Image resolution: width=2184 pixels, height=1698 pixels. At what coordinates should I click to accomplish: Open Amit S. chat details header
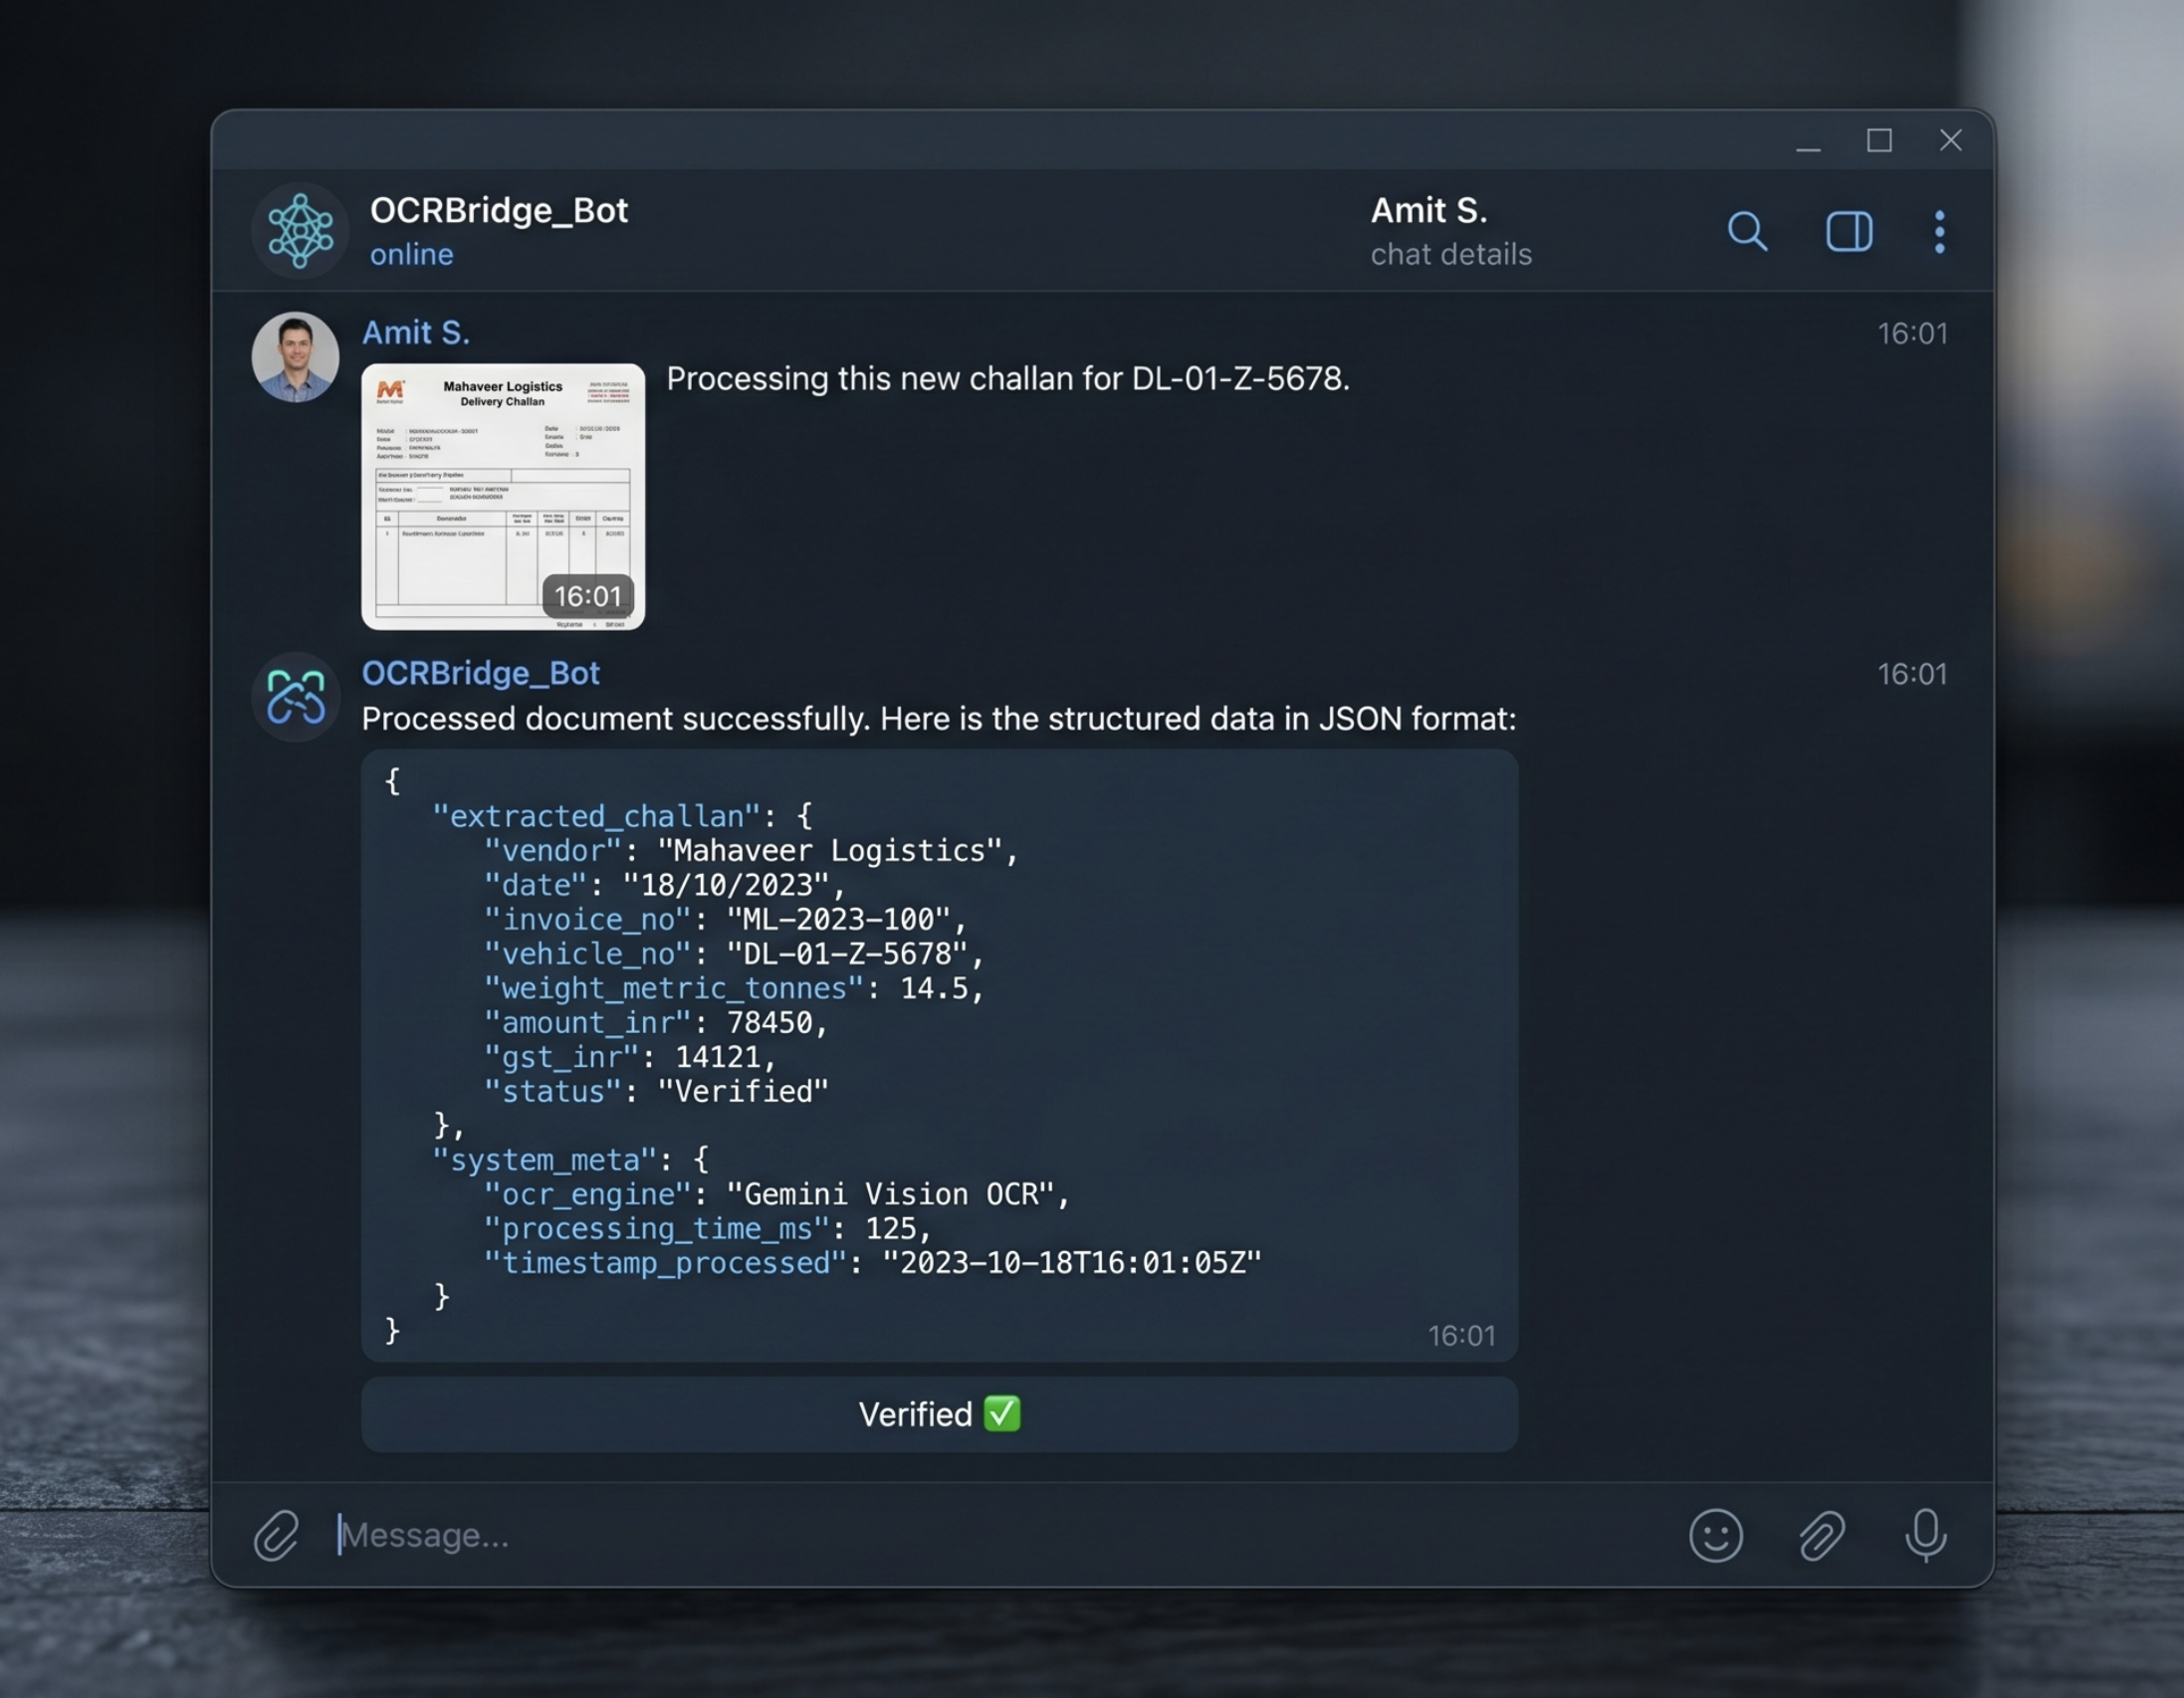click(x=1450, y=231)
